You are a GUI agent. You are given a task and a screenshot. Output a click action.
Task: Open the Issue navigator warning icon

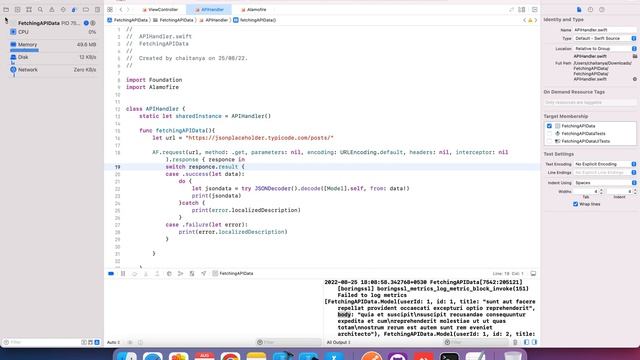coord(52,9)
